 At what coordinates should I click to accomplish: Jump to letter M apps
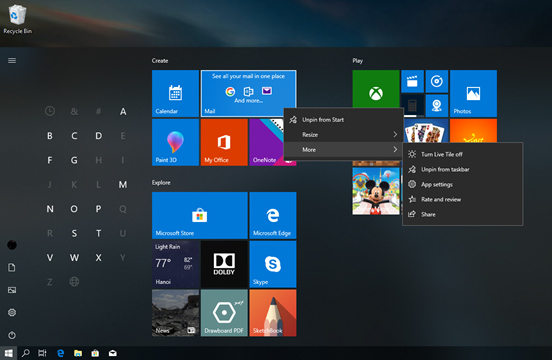click(123, 184)
